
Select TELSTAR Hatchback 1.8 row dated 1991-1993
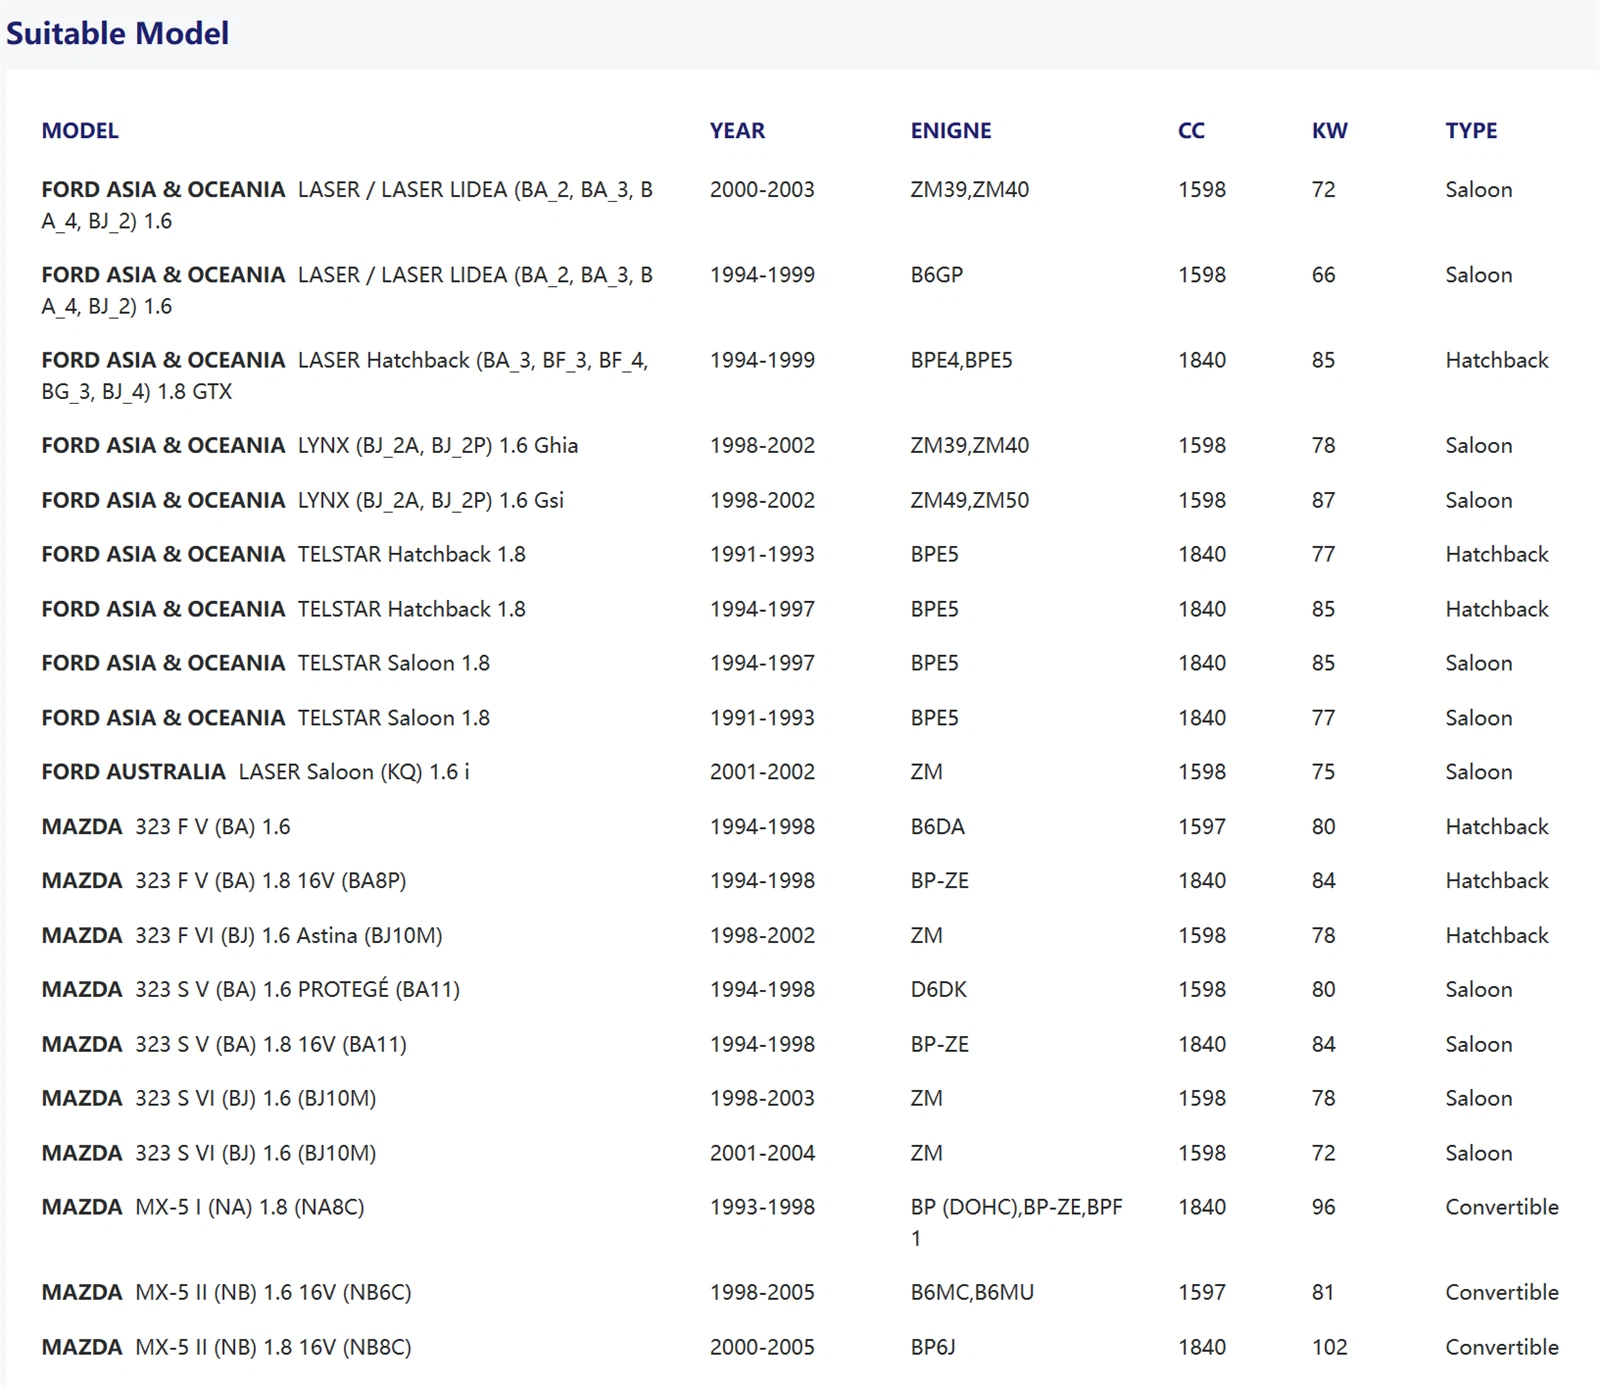283,554
